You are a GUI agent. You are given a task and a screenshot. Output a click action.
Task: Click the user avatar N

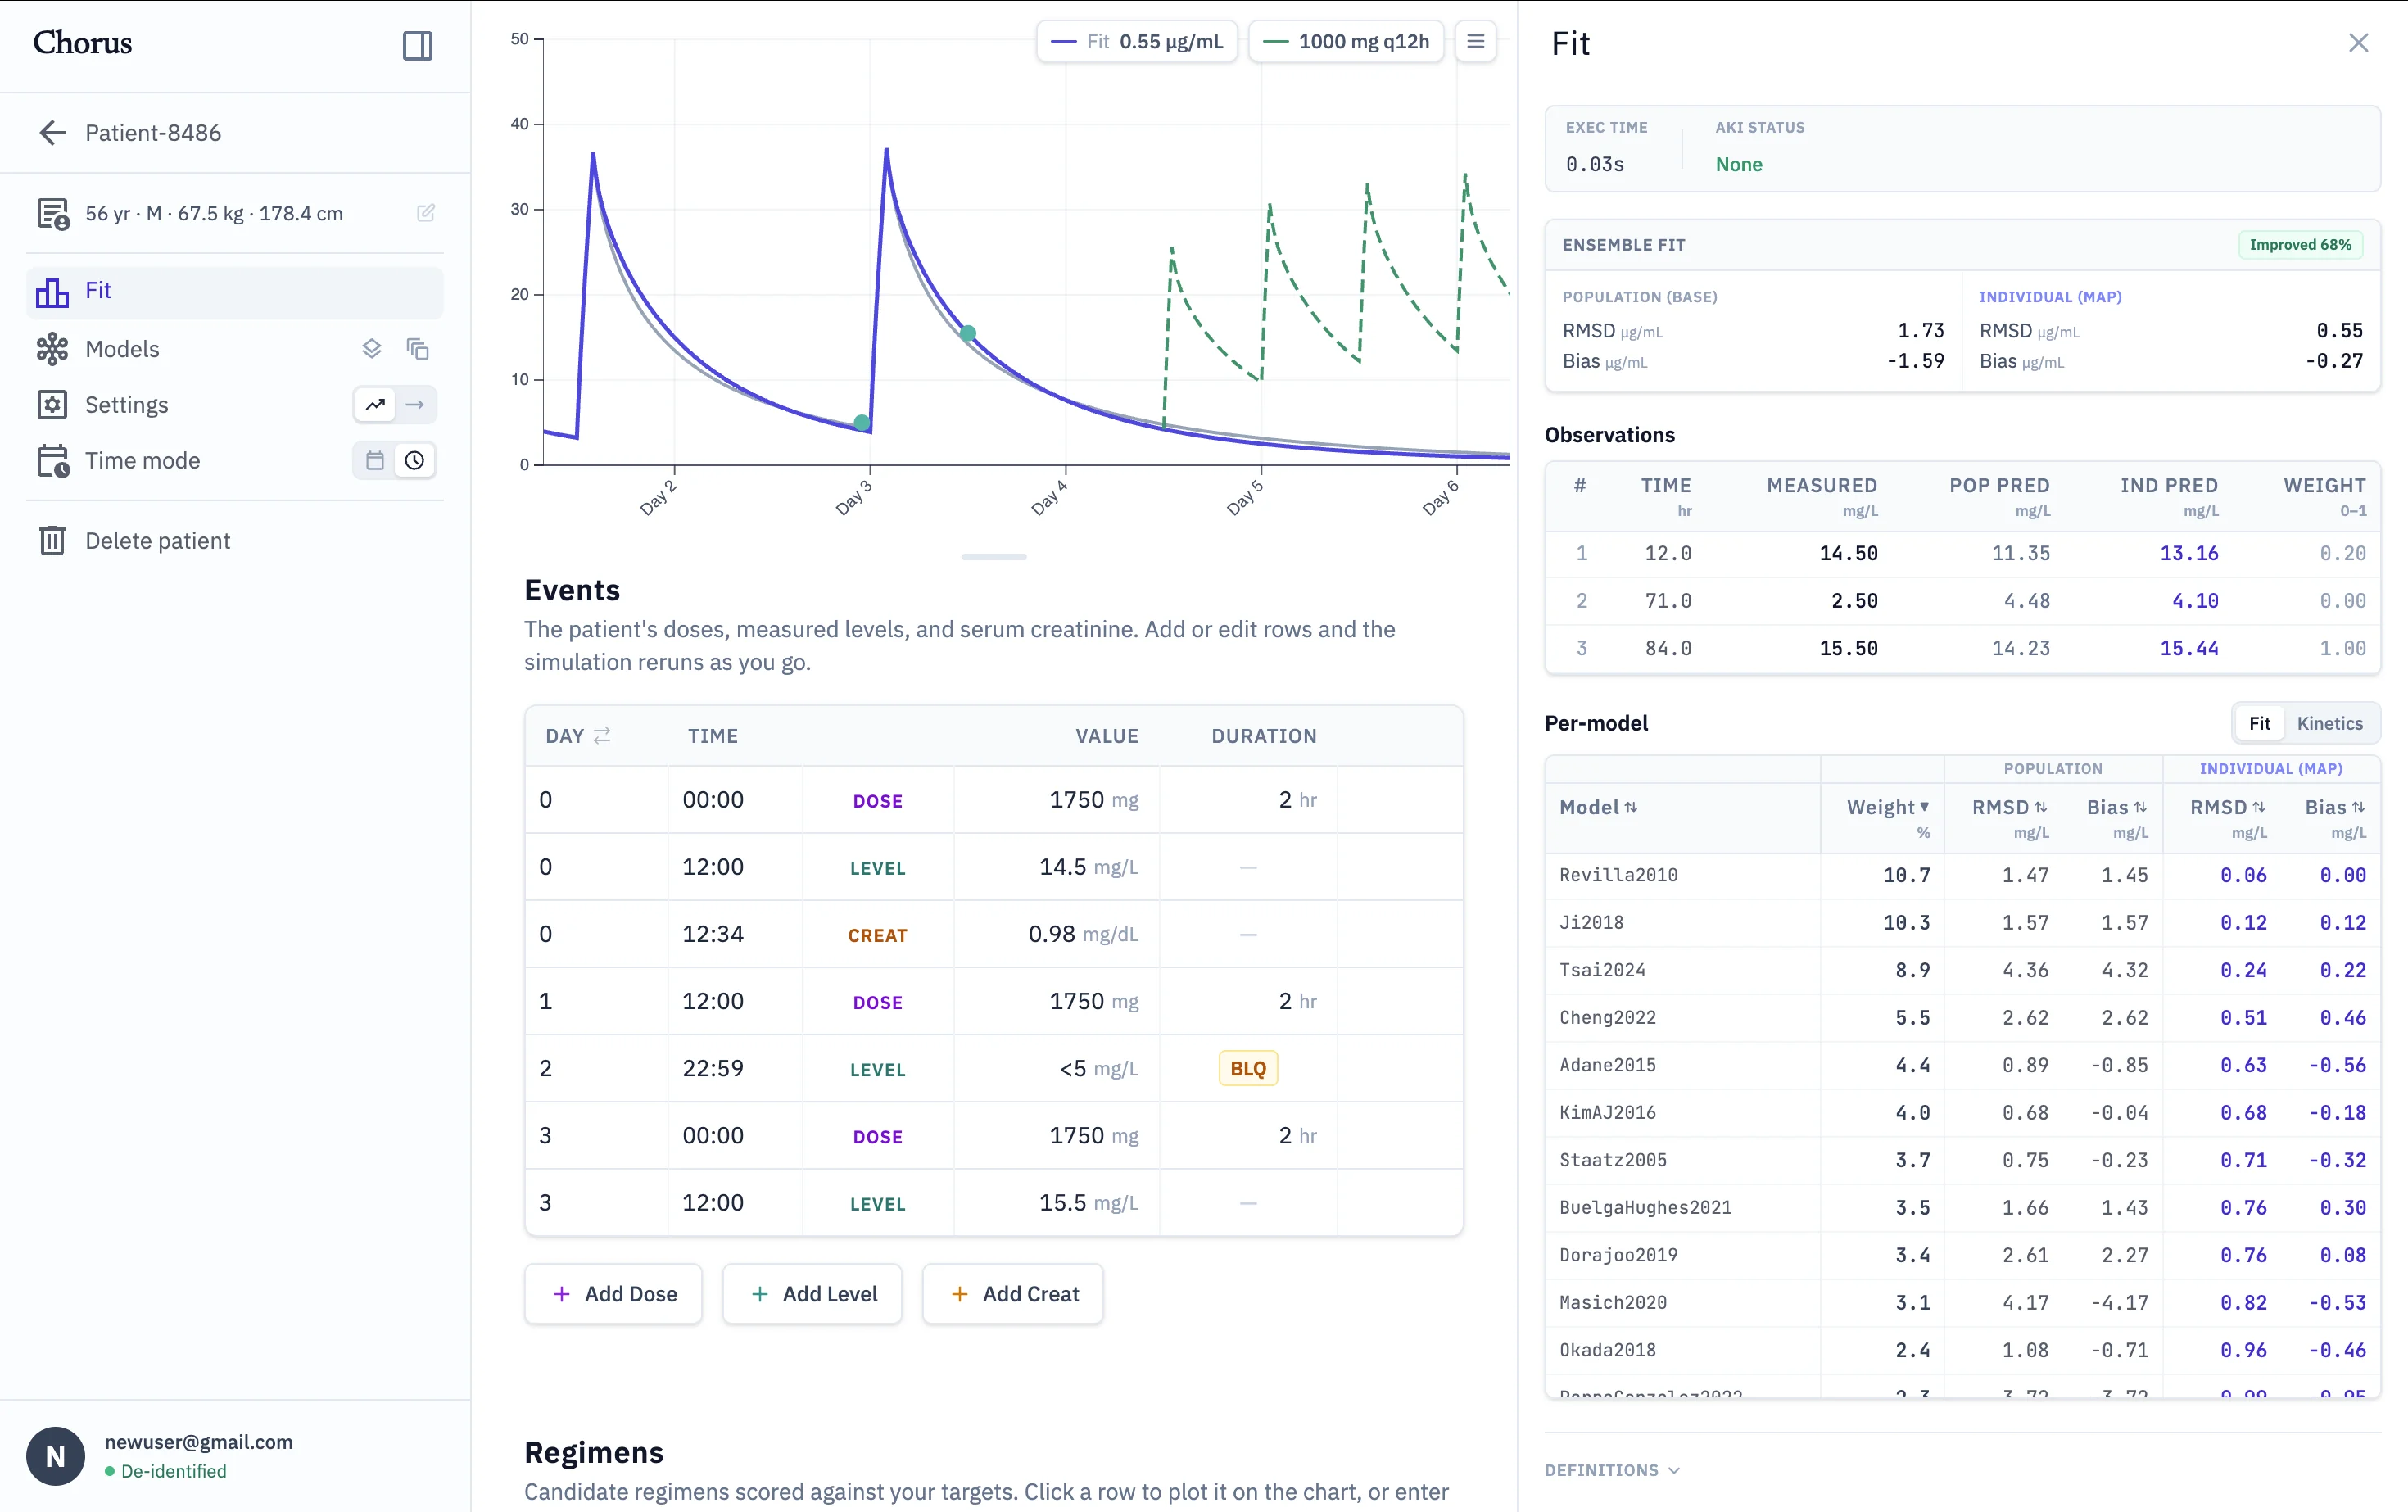click(56, 1456)
